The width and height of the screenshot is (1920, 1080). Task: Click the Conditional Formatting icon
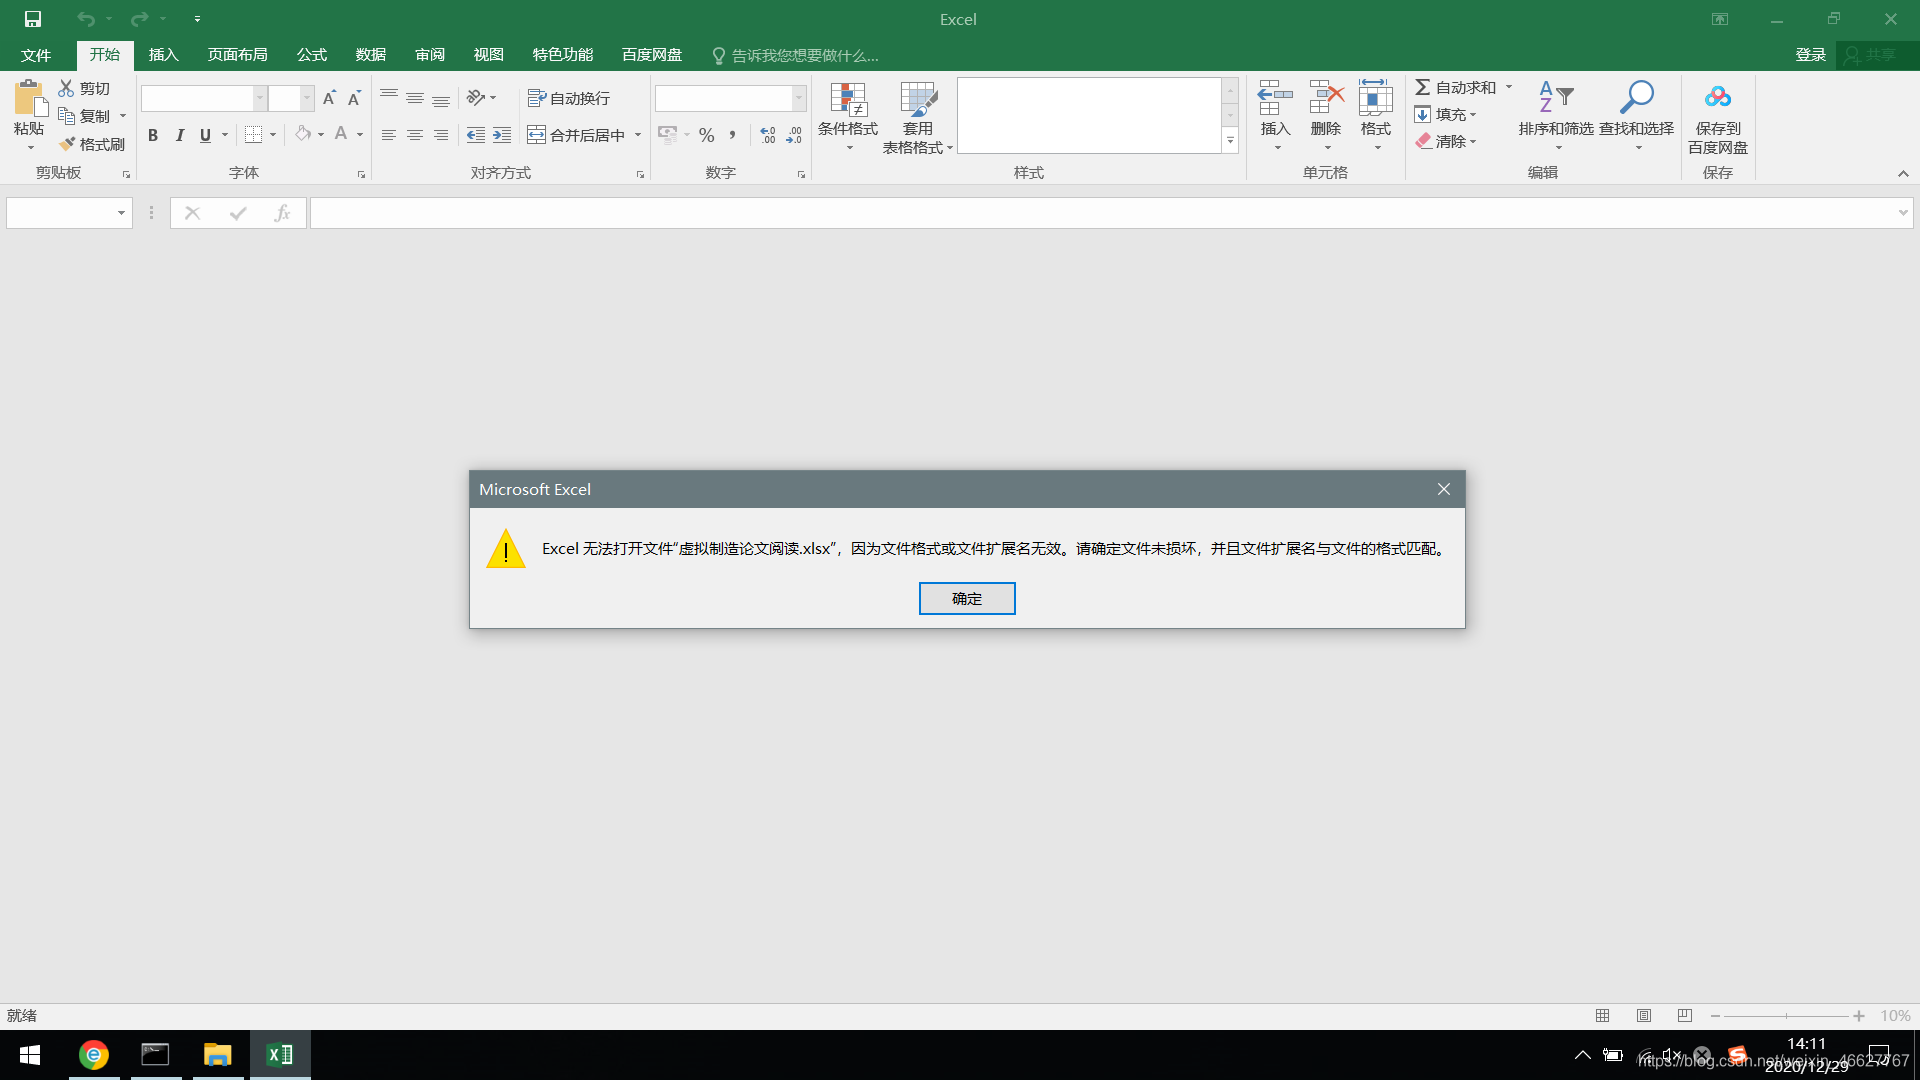[x=847, y=100]
